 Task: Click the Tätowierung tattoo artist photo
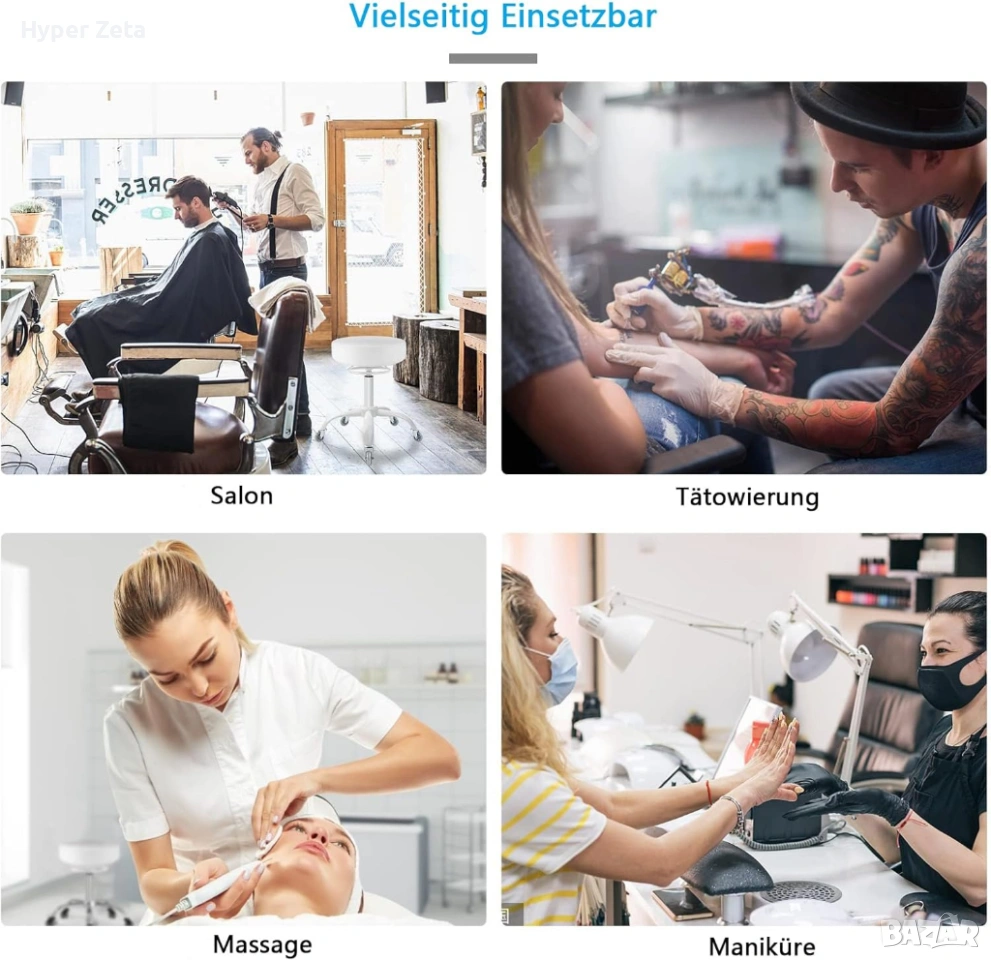(744, 277)
